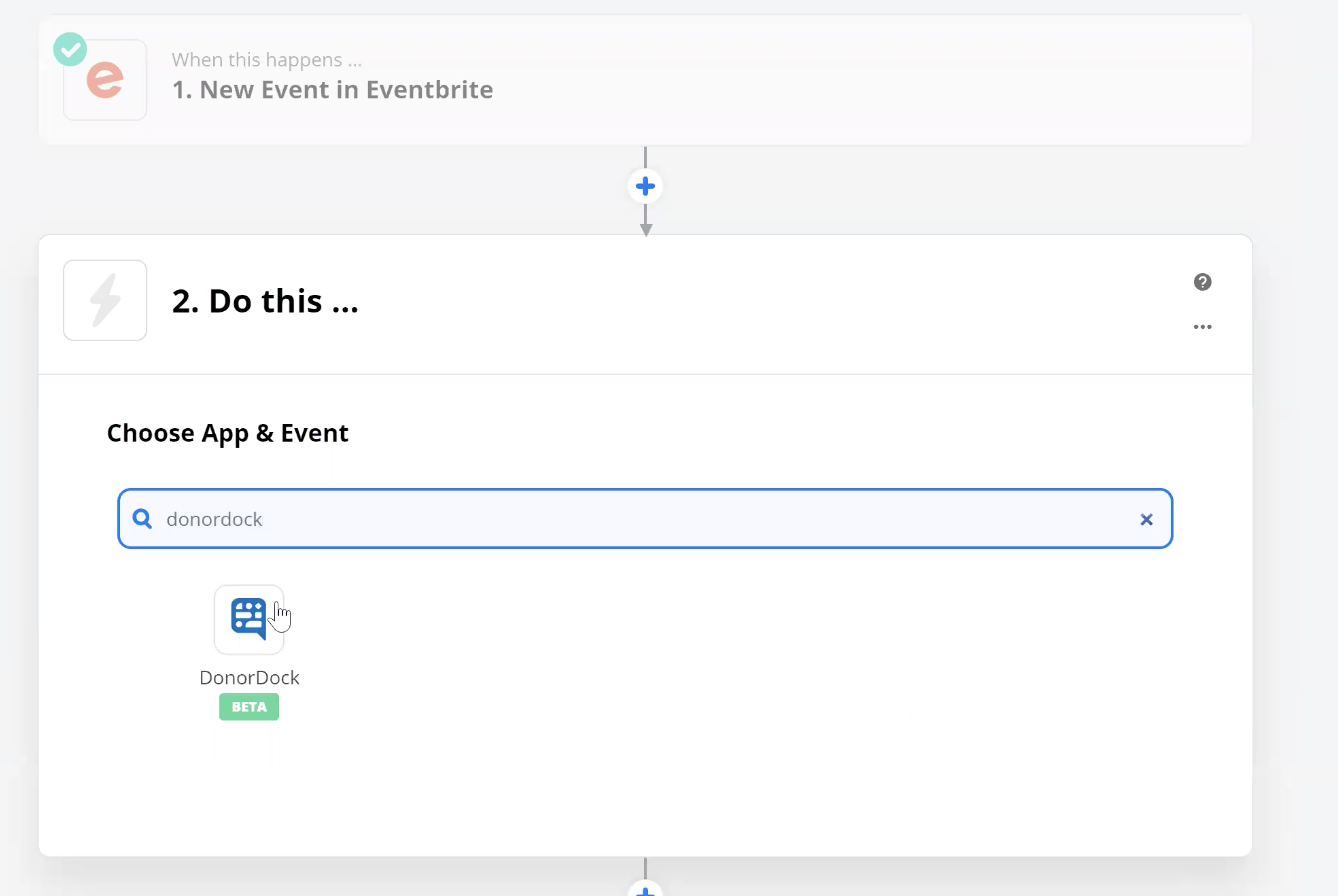
Task: Open help for step 2
Action: (x=1203, y=282)
